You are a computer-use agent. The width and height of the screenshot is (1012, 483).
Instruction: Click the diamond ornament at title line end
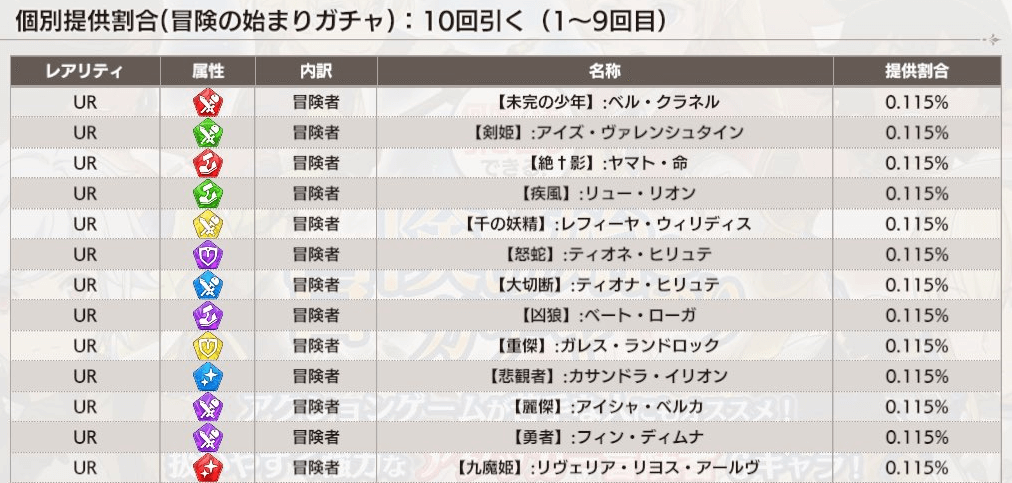pos(991,40)
